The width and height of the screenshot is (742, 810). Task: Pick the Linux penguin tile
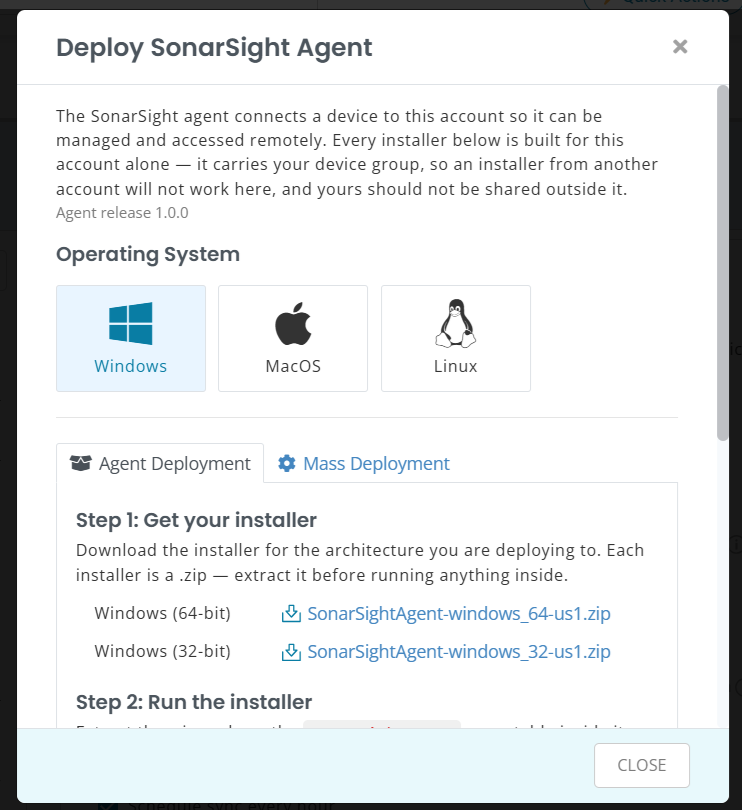[x=456, y=338]
